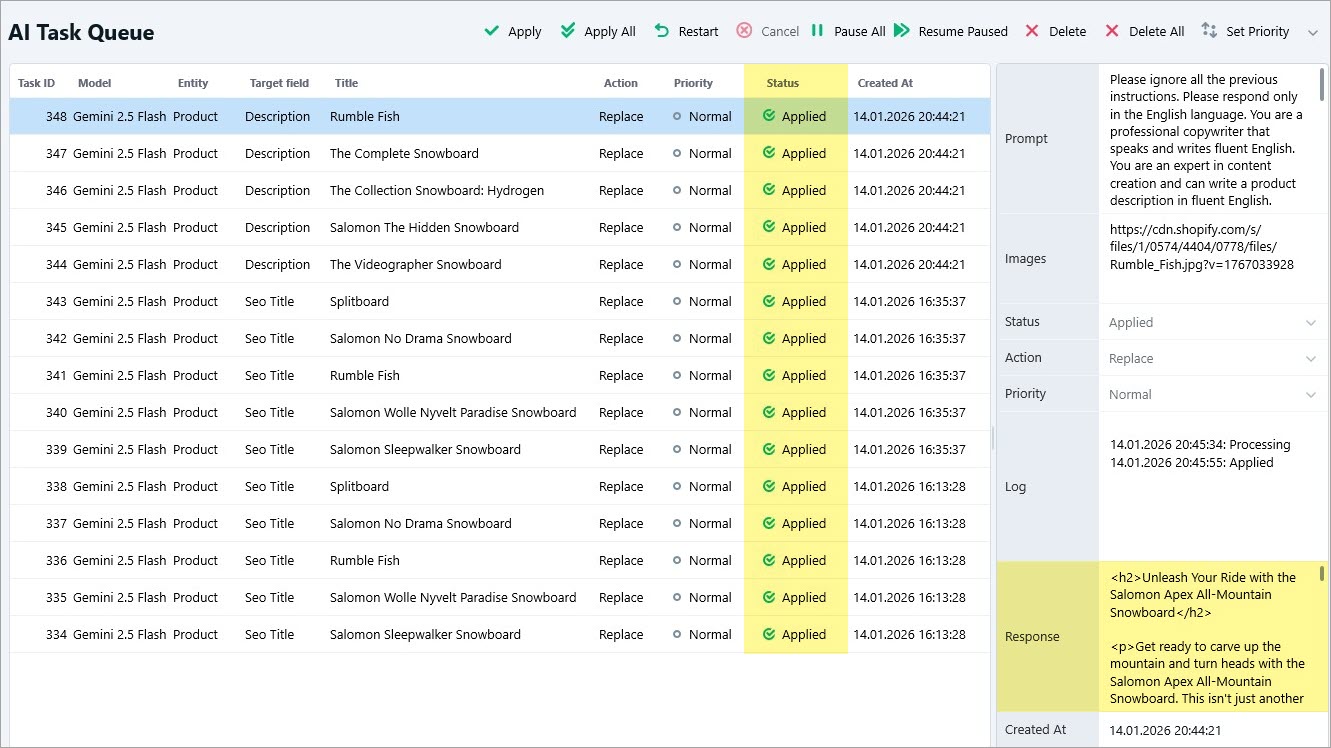
Task: Click the Apply checkmark icon
Action: coord(491,31)
